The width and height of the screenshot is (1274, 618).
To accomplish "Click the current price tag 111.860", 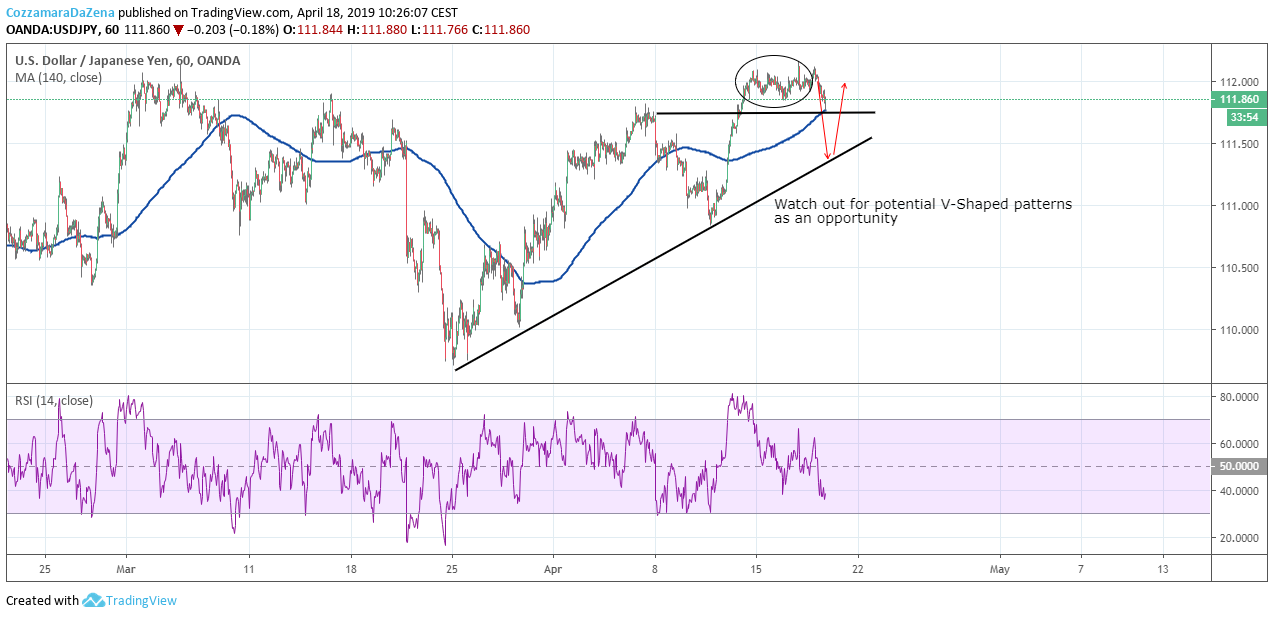I will coord(1239,99).
